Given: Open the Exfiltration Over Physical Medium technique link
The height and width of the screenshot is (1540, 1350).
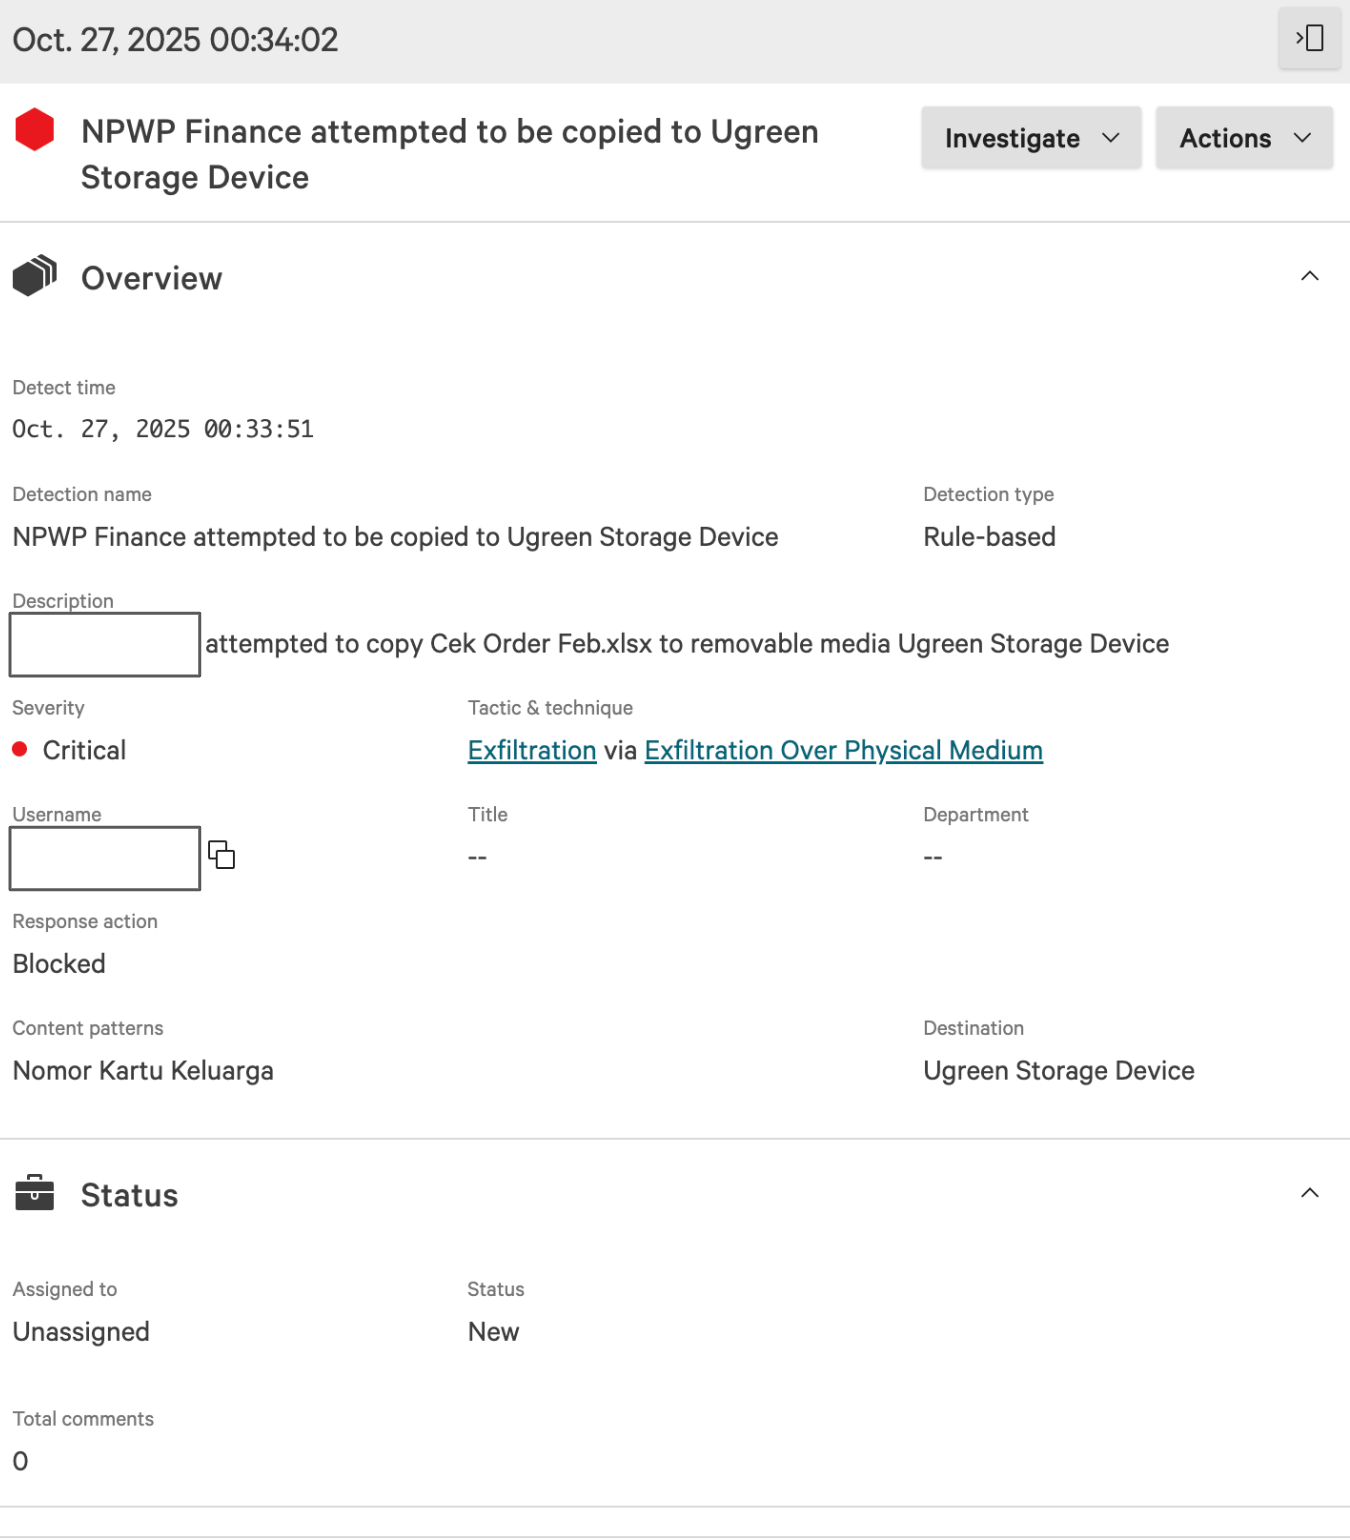Looking at the screenshot, I should click(843, 750).
